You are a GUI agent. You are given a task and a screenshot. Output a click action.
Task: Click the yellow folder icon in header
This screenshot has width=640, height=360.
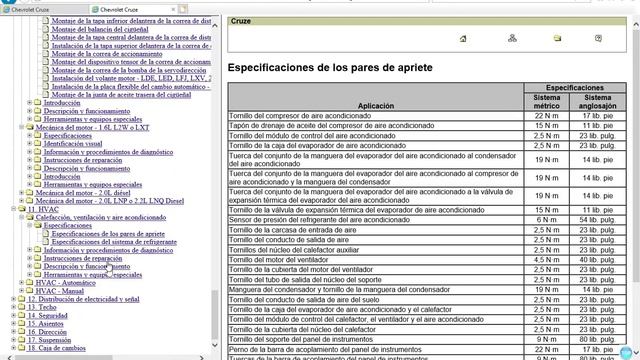[x=557, y=38]
